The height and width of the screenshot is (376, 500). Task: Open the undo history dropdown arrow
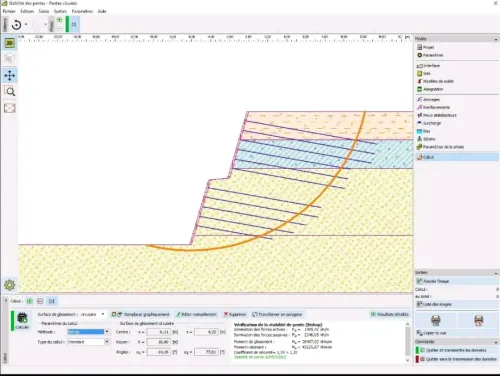point(26,25)
